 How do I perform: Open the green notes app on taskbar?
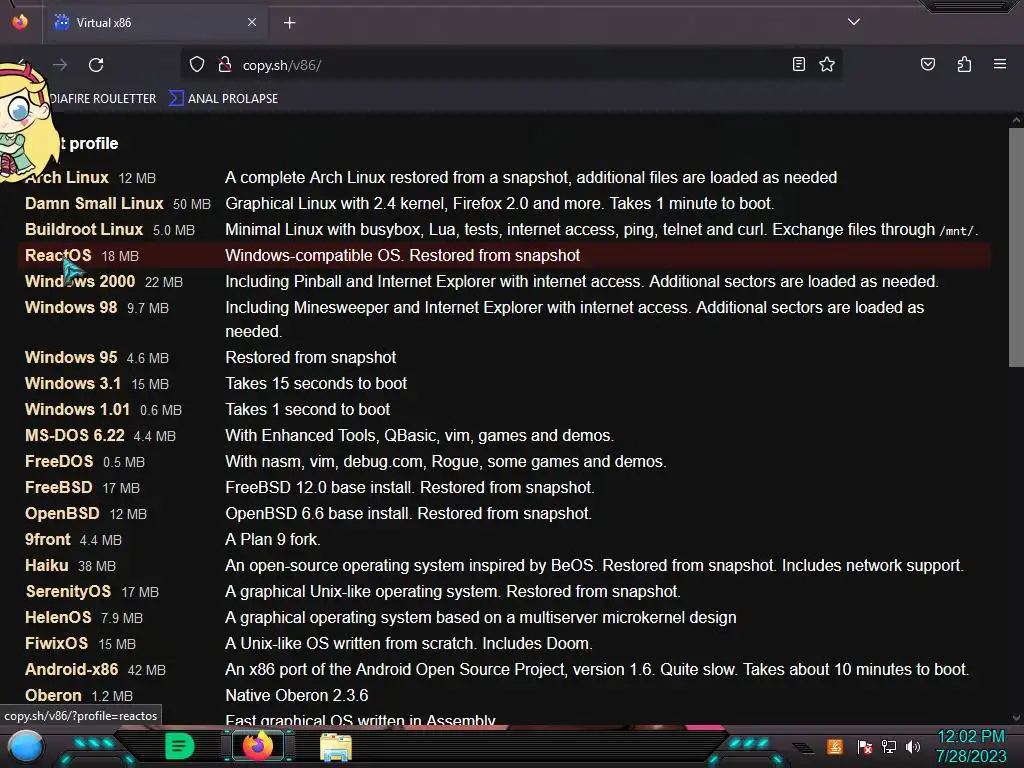(x=179, y=746)
